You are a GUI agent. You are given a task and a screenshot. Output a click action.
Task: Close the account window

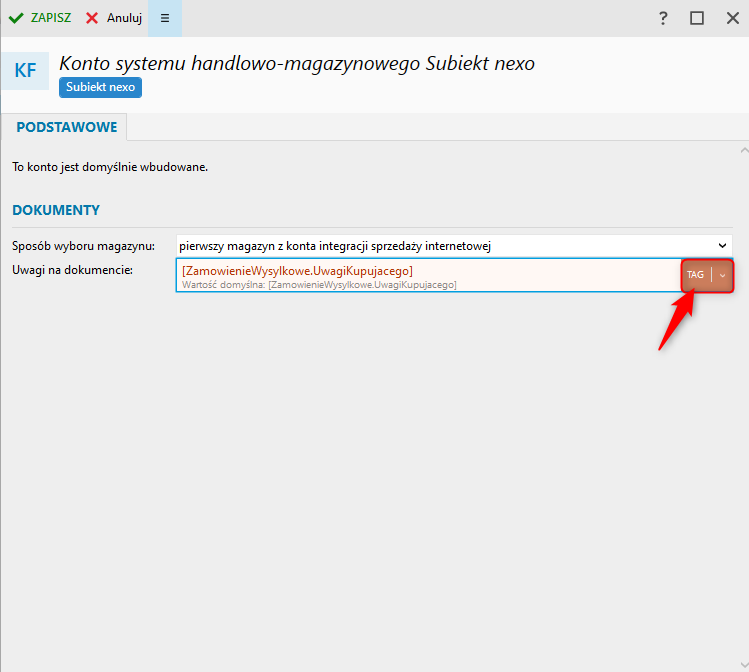733,18
